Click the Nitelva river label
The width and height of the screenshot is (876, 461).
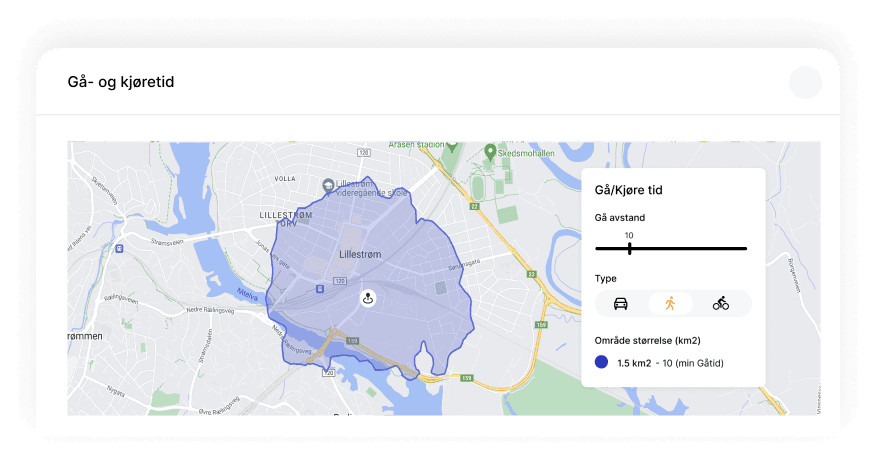(247, 294)
